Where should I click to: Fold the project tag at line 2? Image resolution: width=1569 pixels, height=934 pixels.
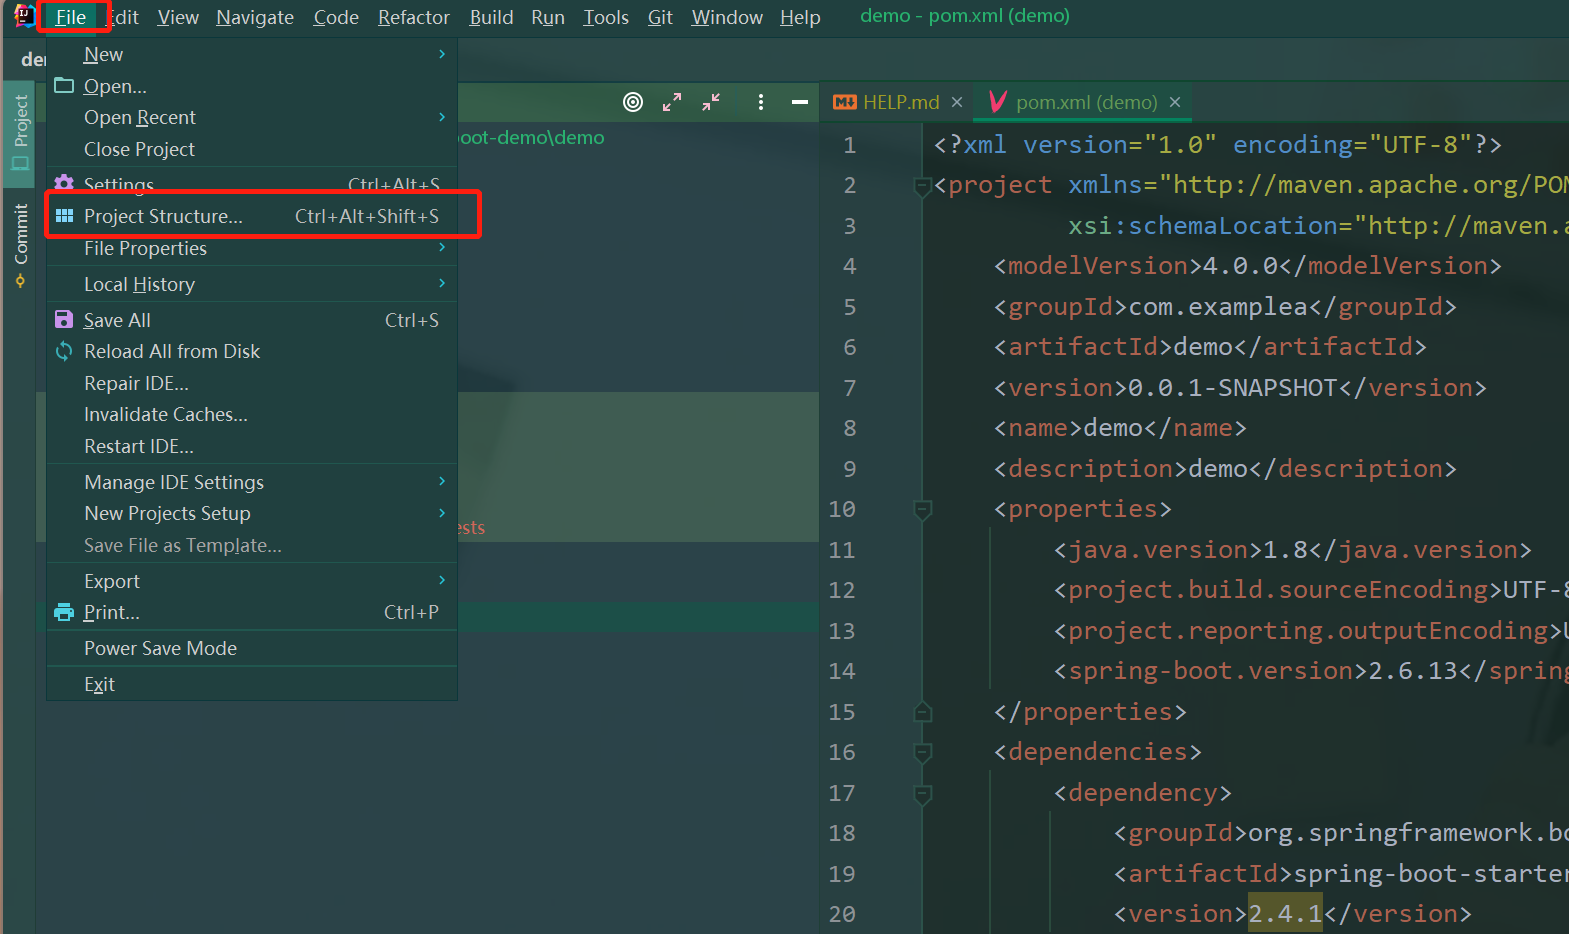coord(923,186)
